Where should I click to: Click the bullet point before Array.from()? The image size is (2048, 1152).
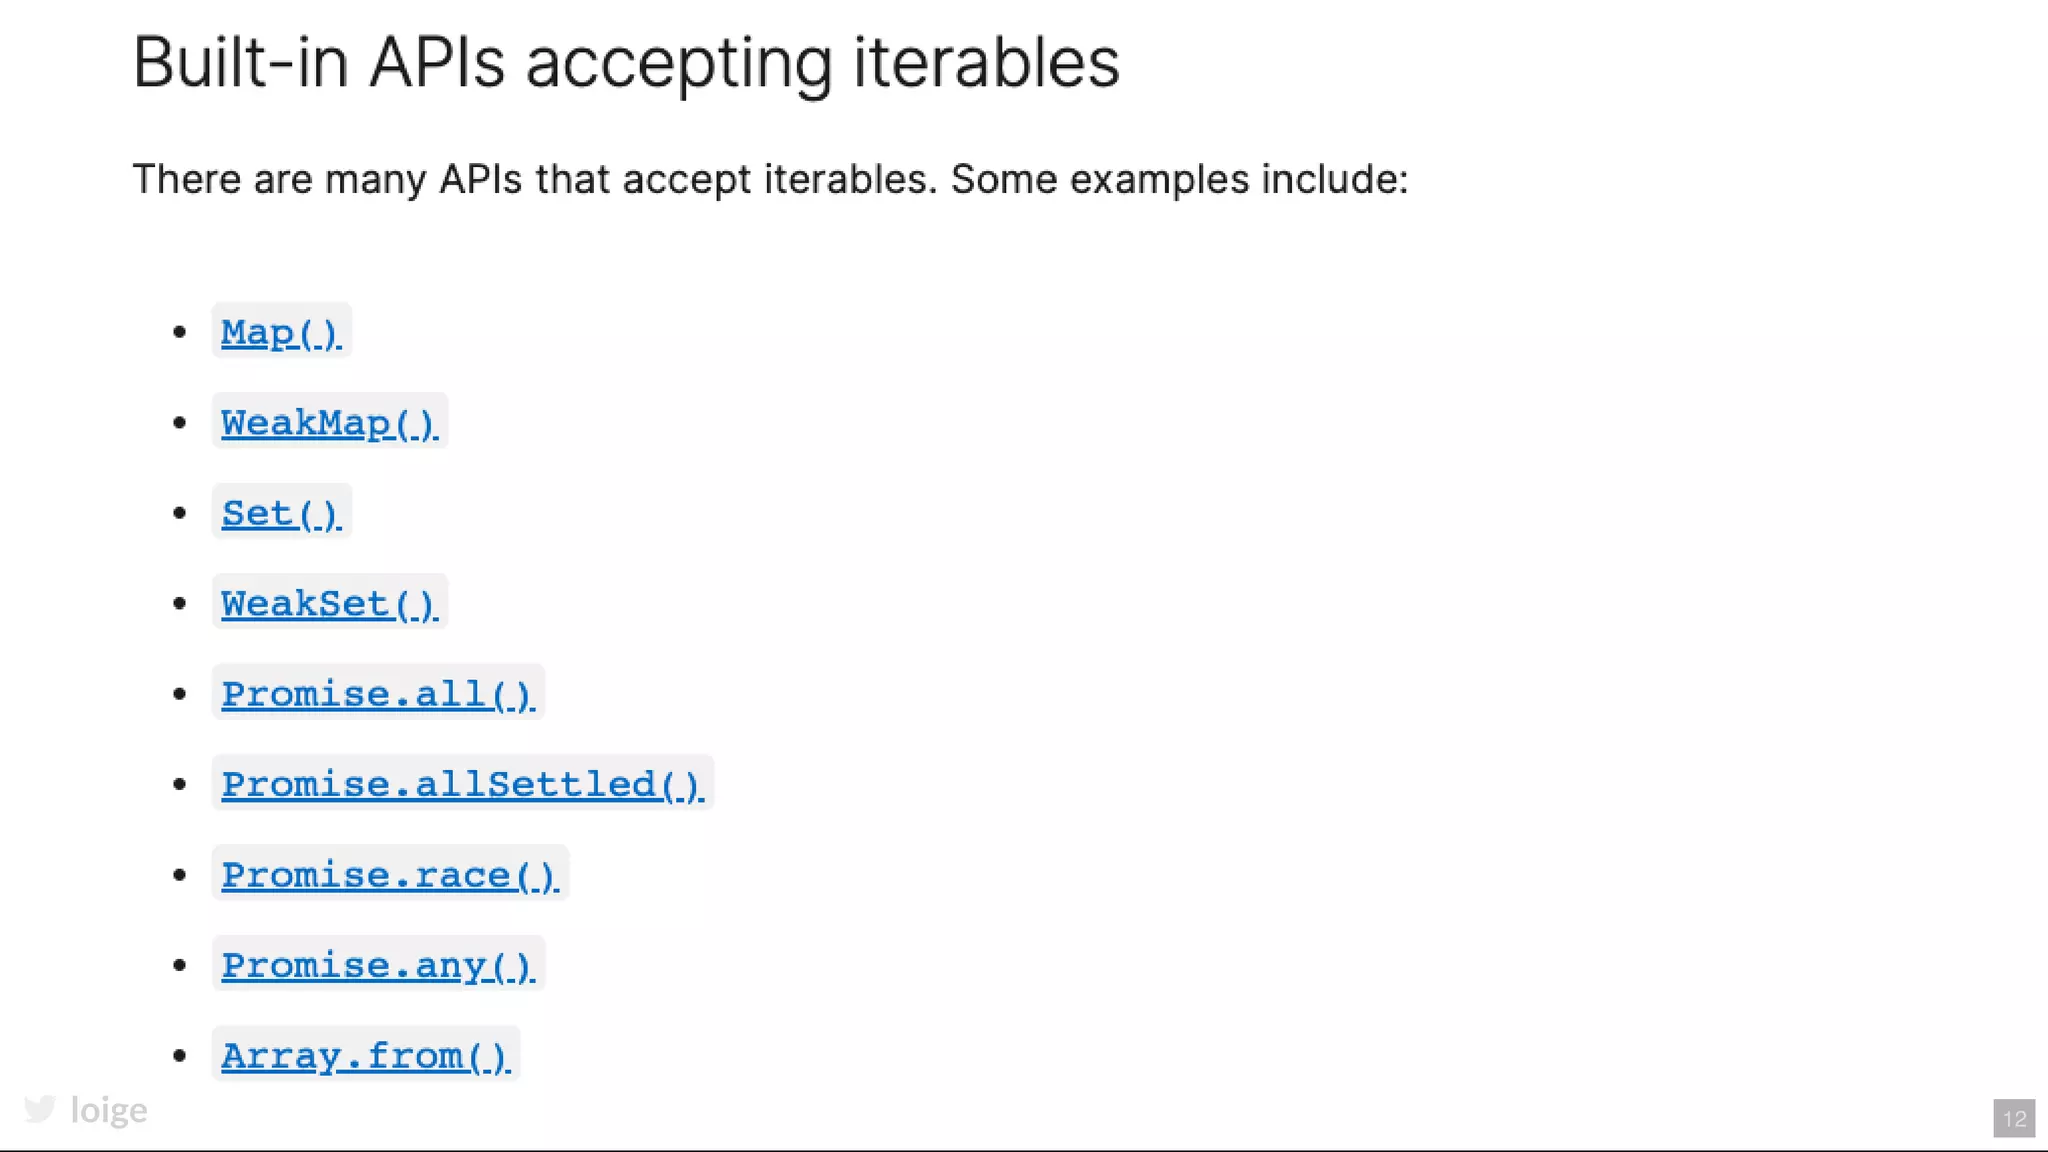(180, 1056)
